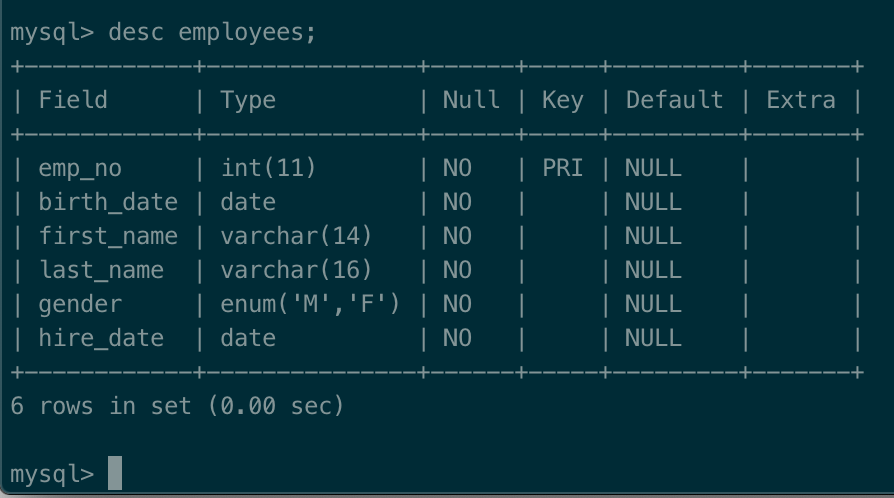
Task: Click the first_name field name
Action: (108, 236)
